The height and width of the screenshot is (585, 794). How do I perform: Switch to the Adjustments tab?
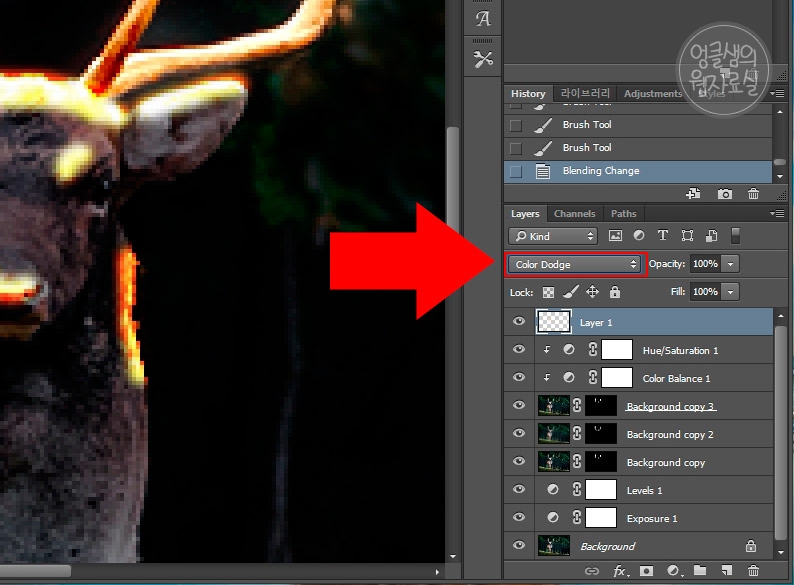[653, 94]
